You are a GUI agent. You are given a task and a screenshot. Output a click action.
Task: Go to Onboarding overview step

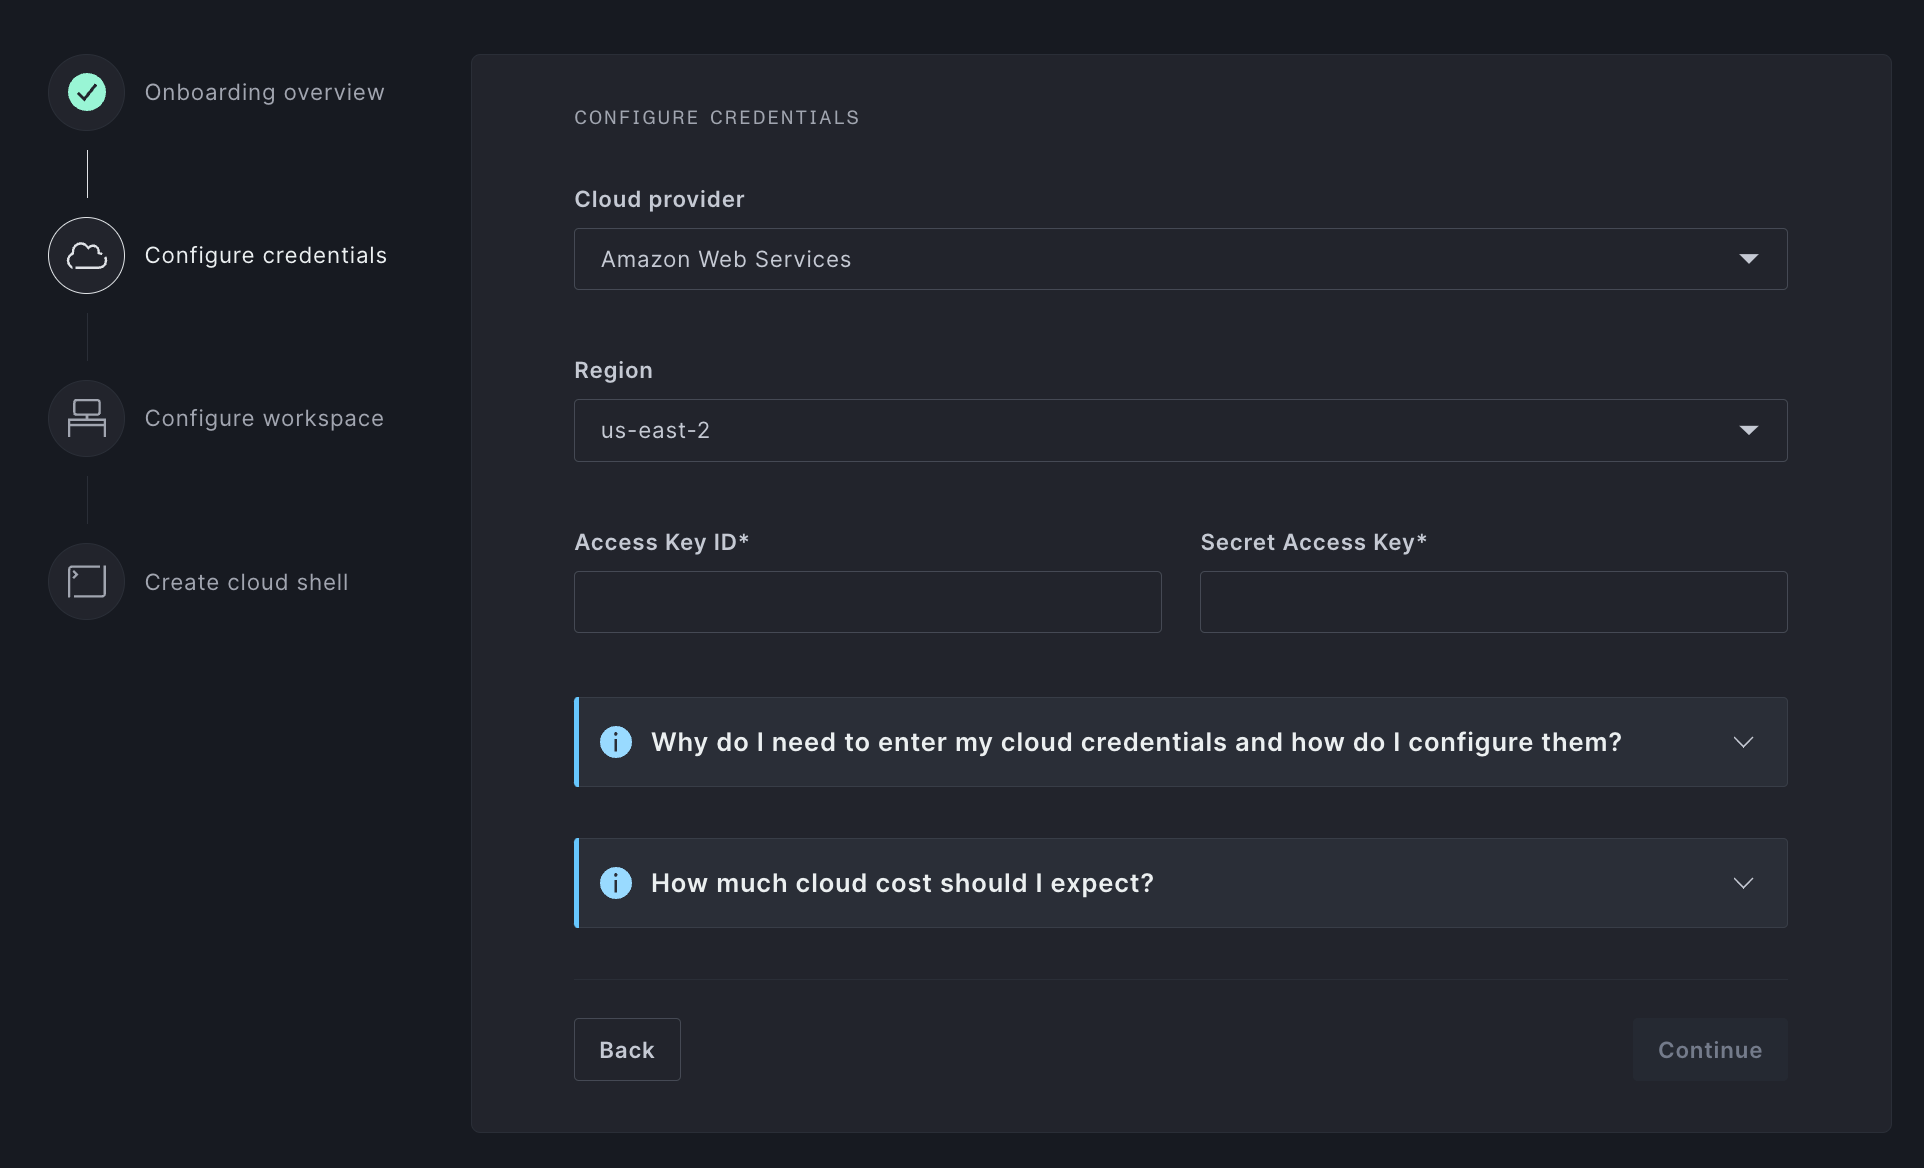(x=264, y=92)
